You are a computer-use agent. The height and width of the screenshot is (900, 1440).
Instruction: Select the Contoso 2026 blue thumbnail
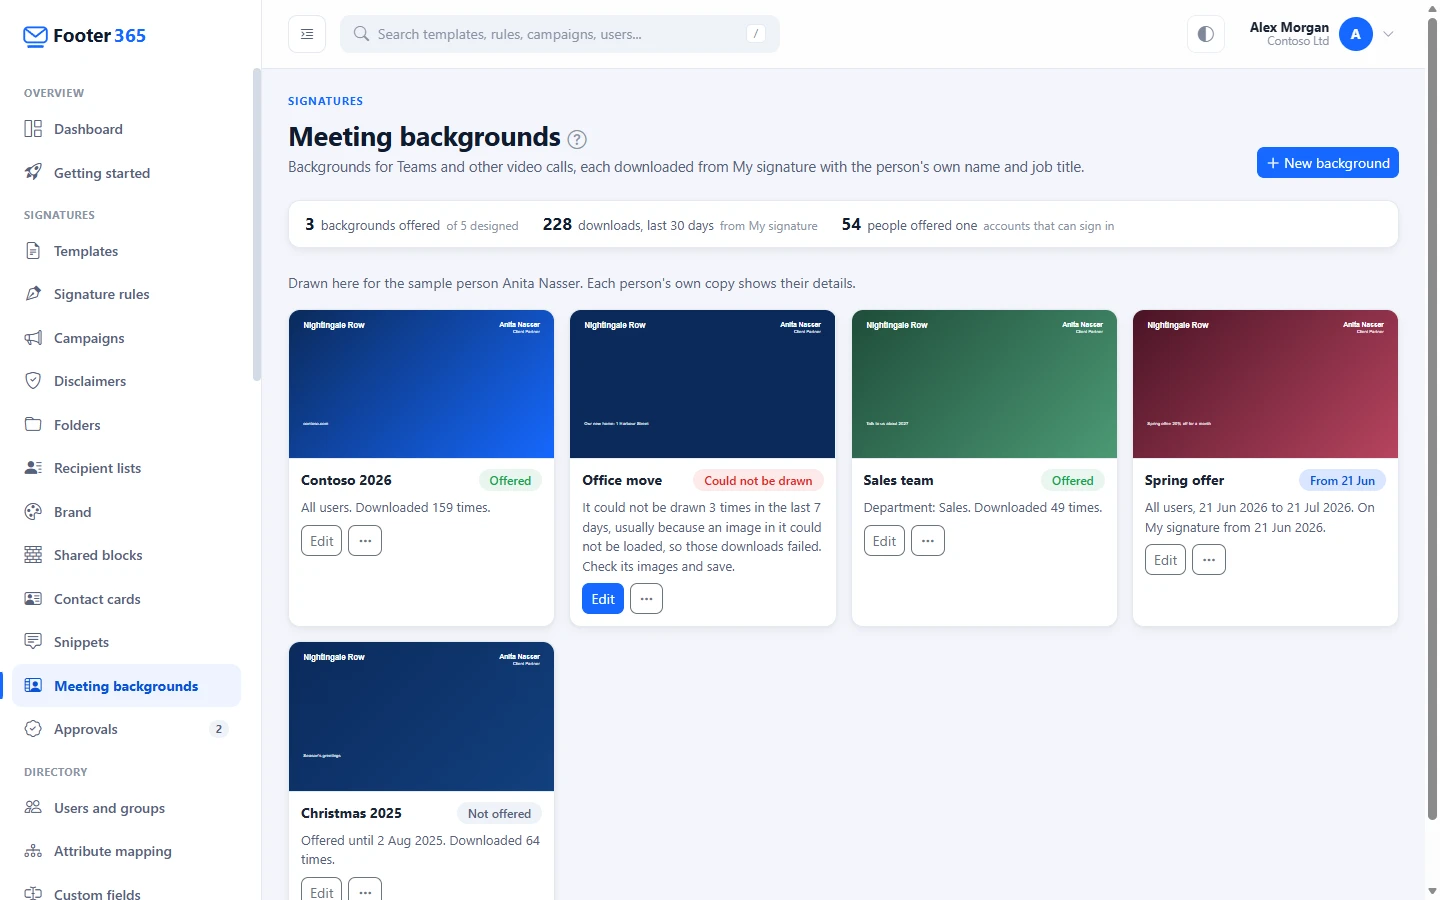421,384
